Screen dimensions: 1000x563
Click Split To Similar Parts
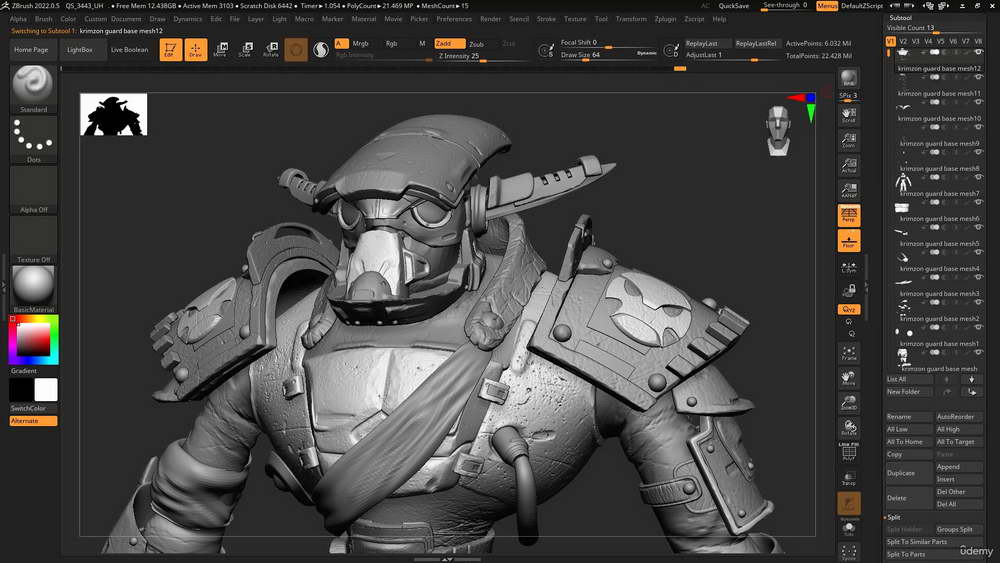point(934,542)
